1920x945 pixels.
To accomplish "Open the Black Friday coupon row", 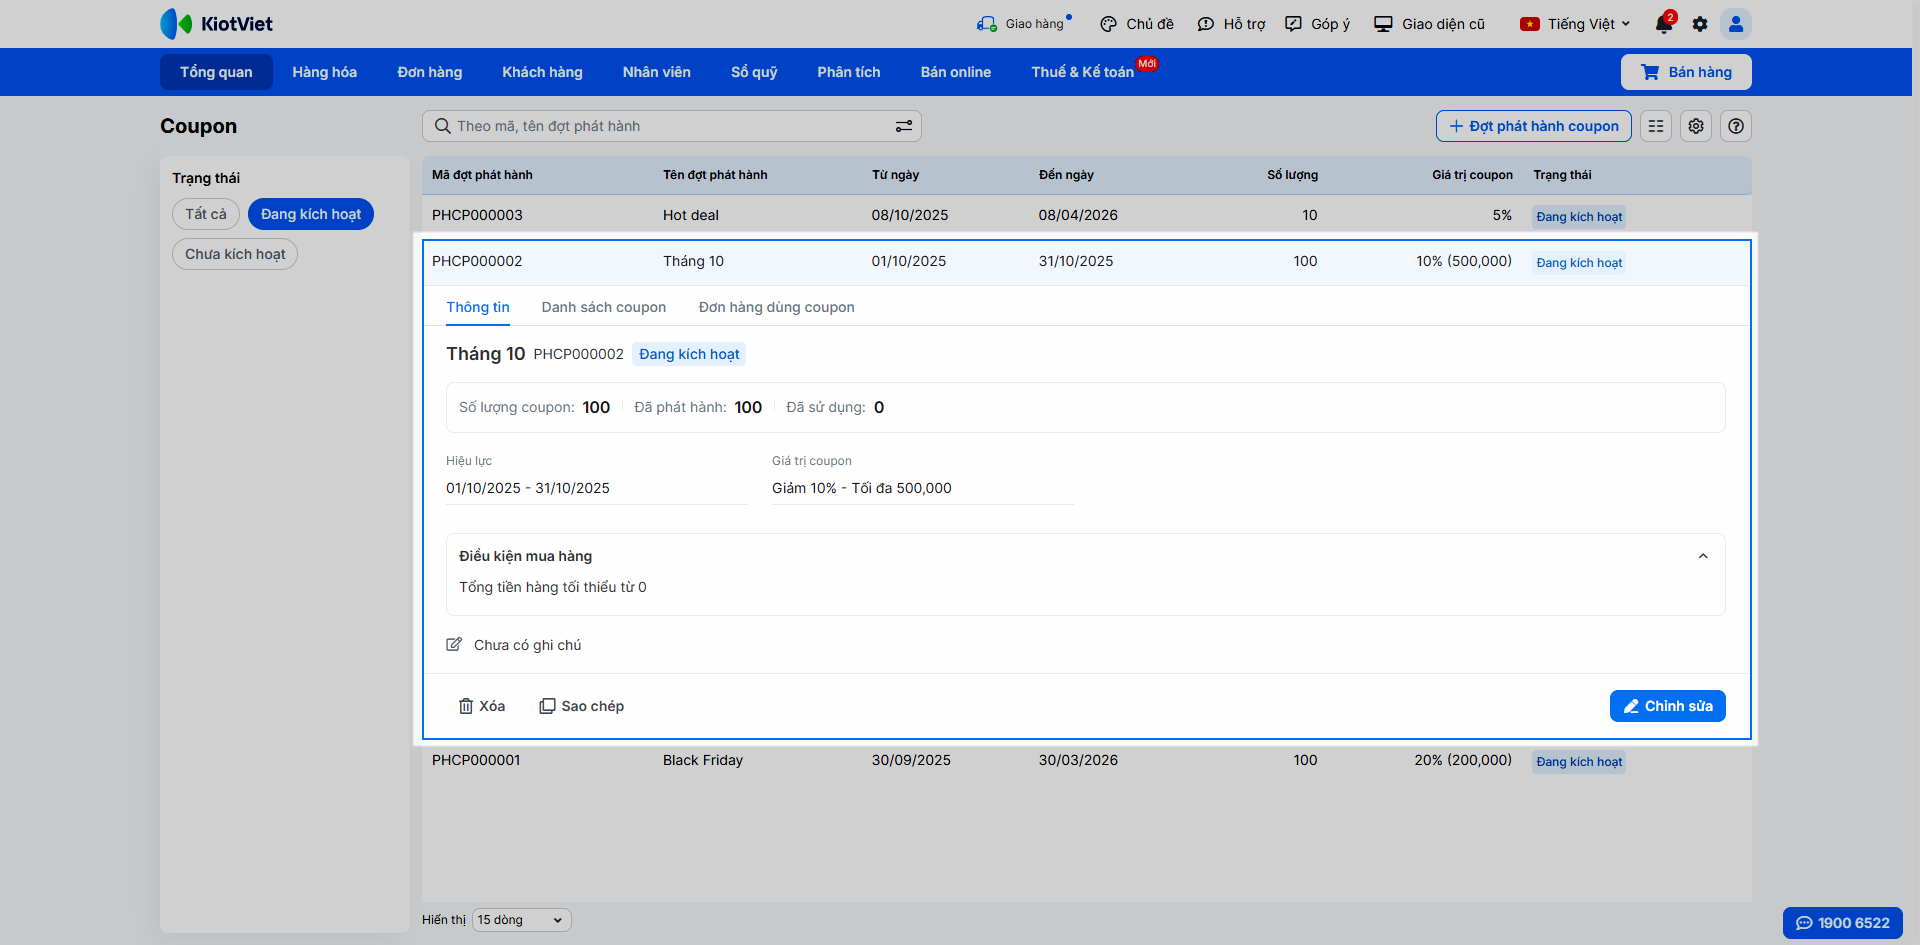I will [703, 760].
